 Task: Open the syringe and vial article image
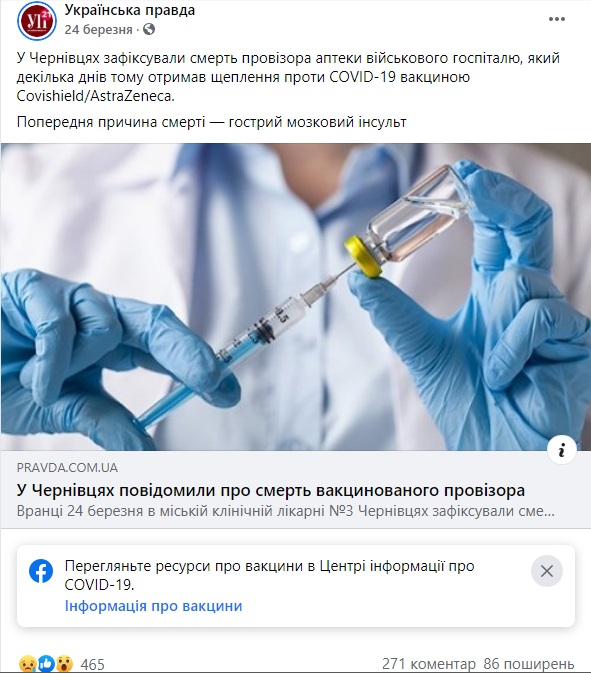[x=295, y=297]
